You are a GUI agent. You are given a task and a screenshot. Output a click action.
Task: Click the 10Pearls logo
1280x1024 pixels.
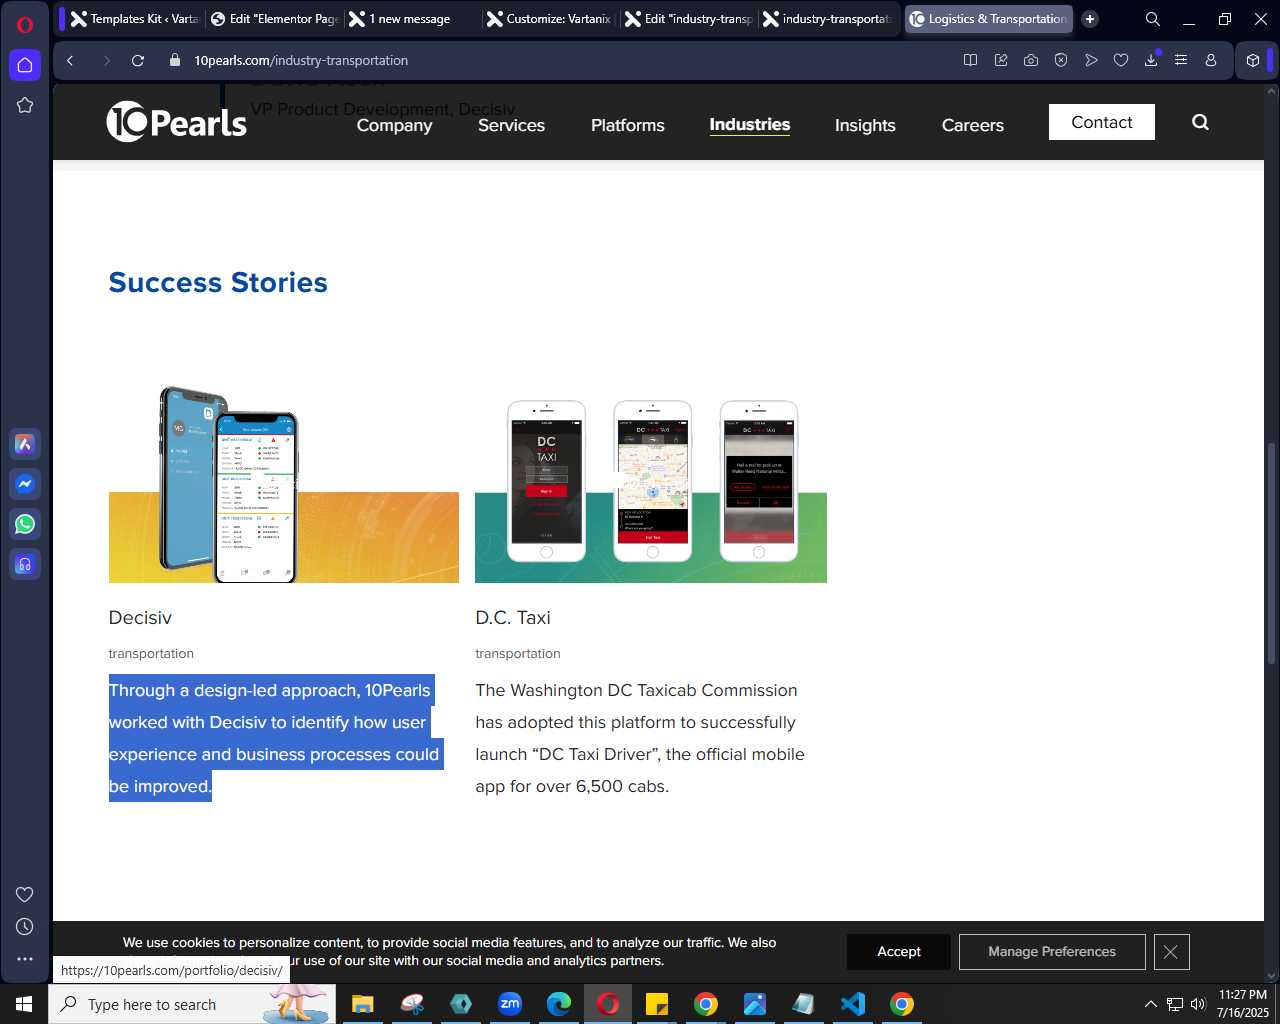coord(177,122)
